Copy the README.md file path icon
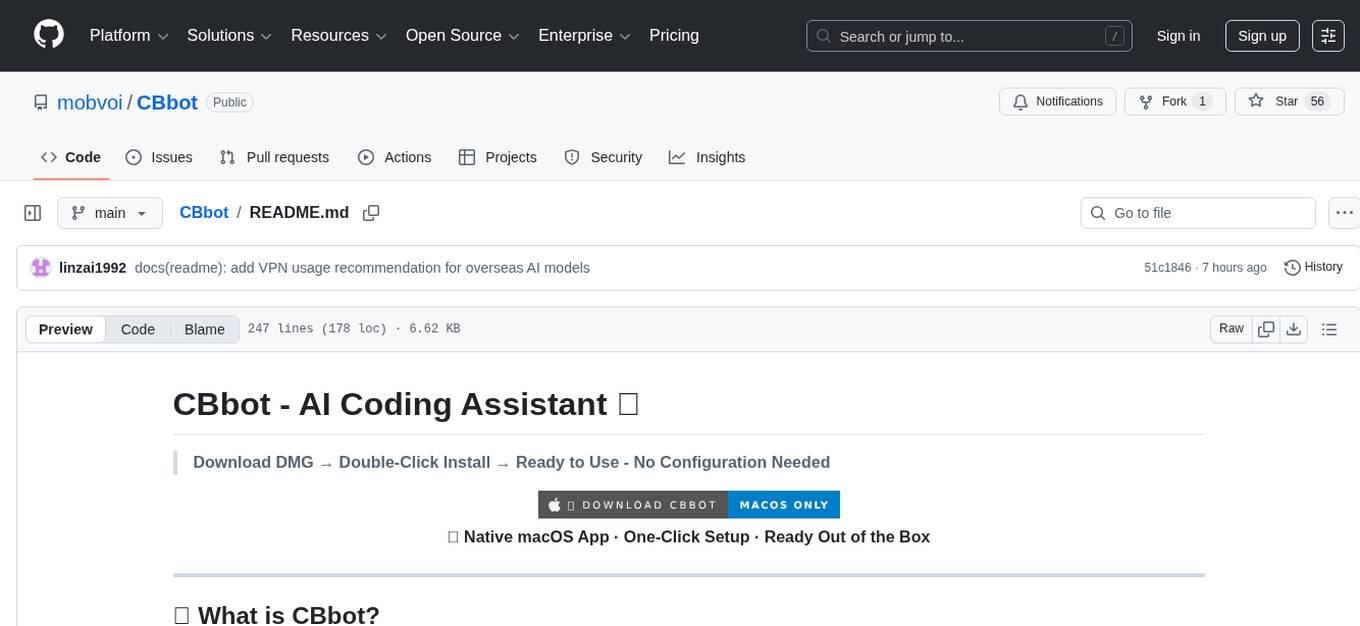Viewport: 1360px width, 626px height. pos(371,212)
